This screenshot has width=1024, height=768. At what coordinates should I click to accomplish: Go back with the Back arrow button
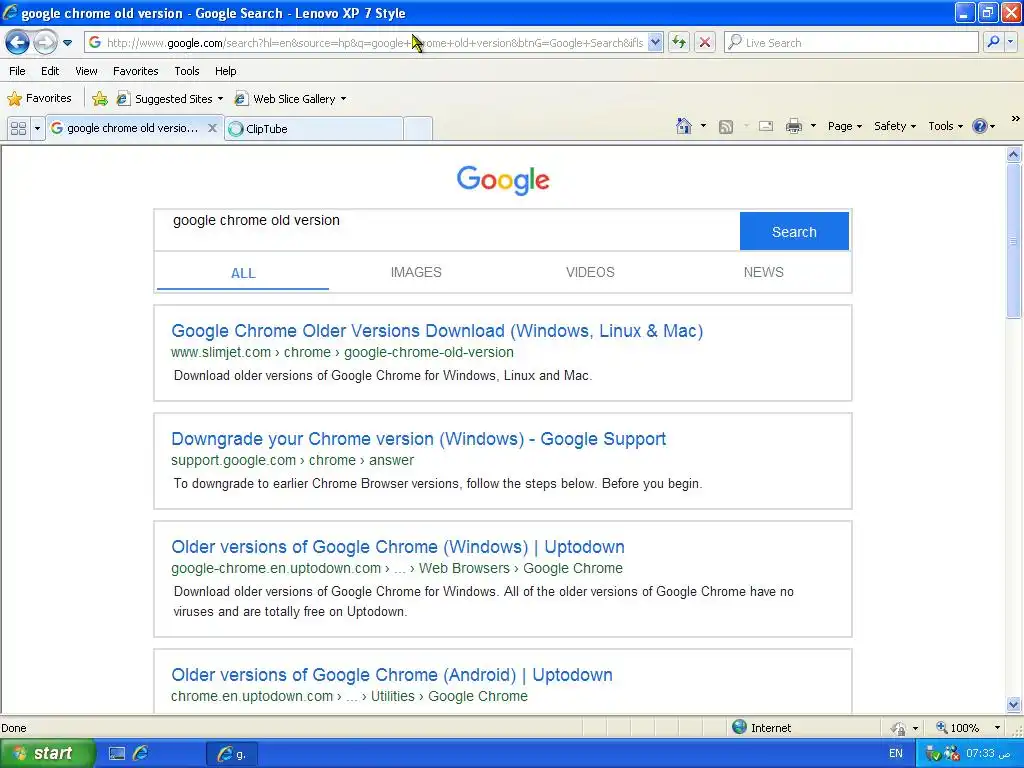point(17,43)
